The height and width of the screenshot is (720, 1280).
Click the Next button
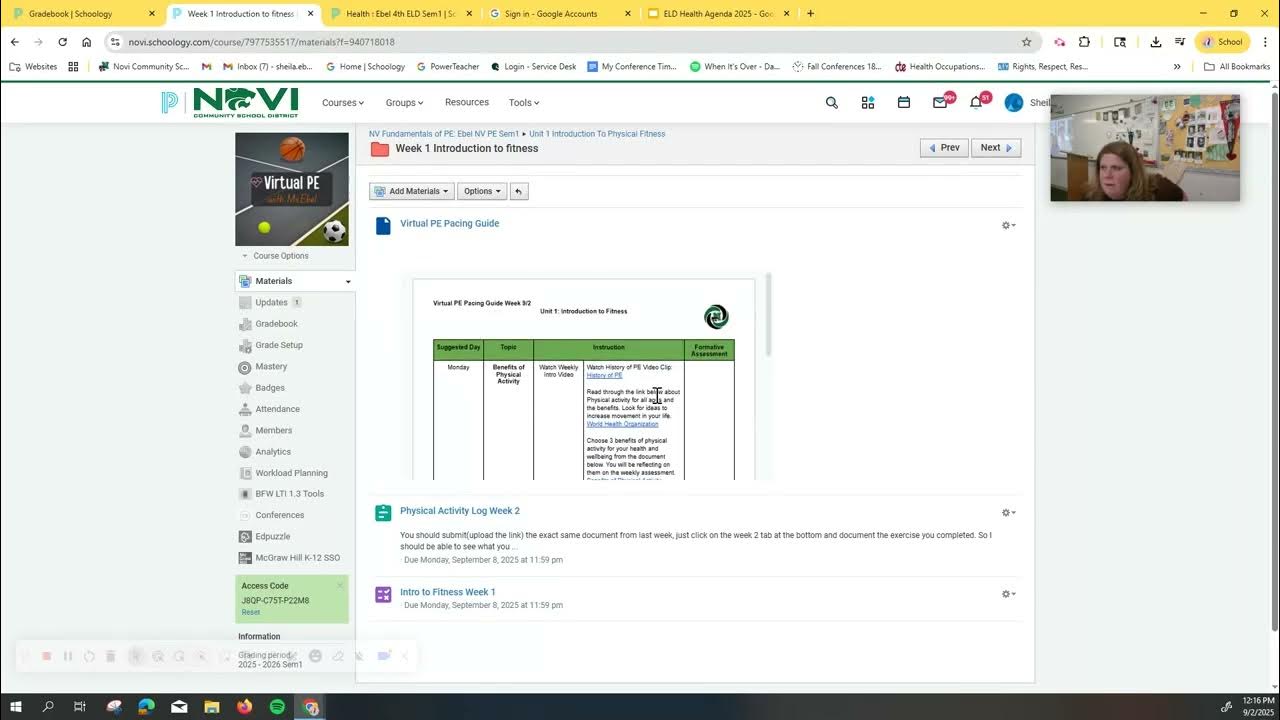[x=996, y=148]
